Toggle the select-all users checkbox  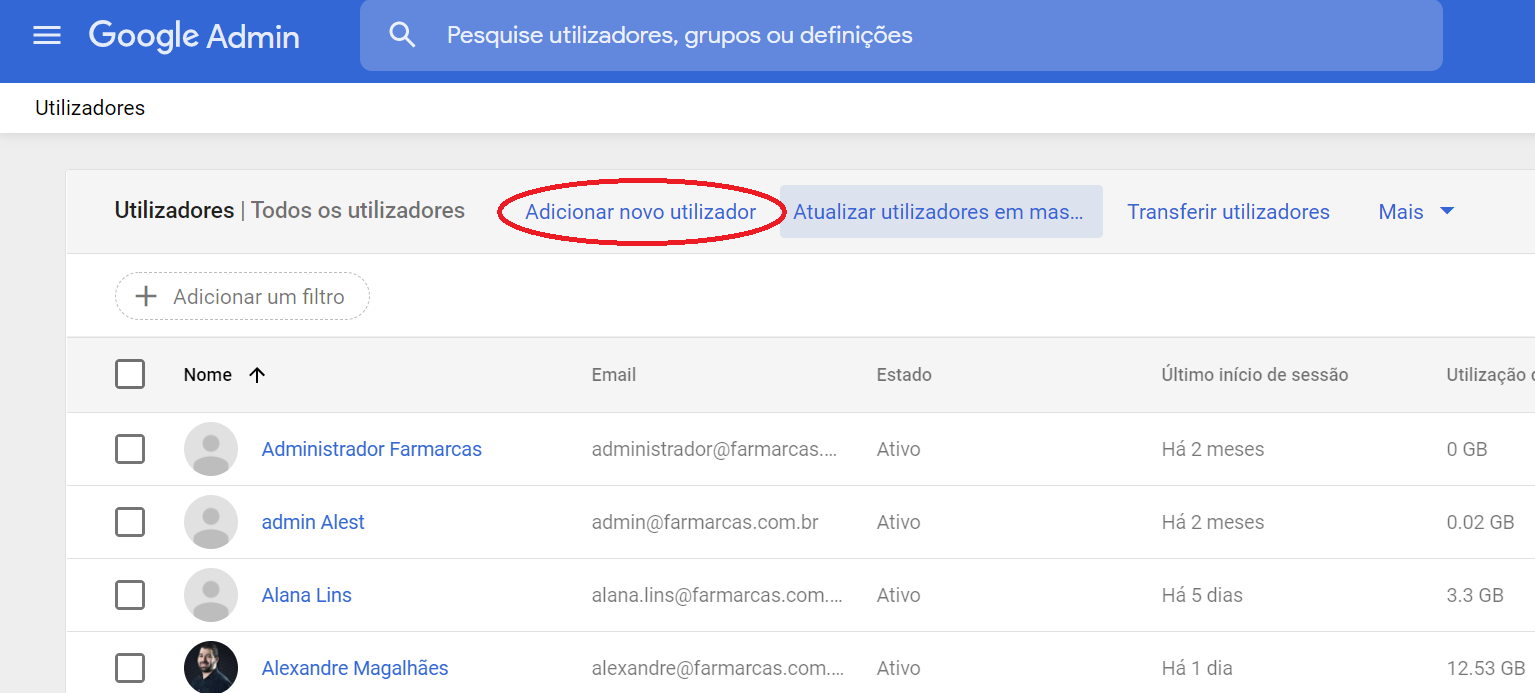(130, 375)
